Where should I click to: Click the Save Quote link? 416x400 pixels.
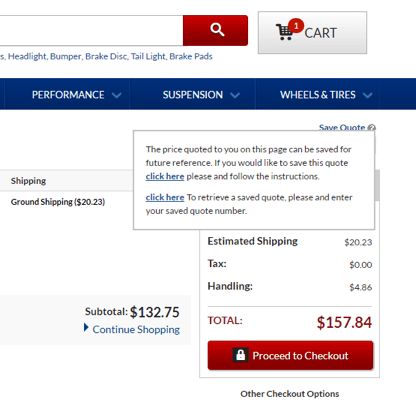pyautogui.click(x=342, y=128)
